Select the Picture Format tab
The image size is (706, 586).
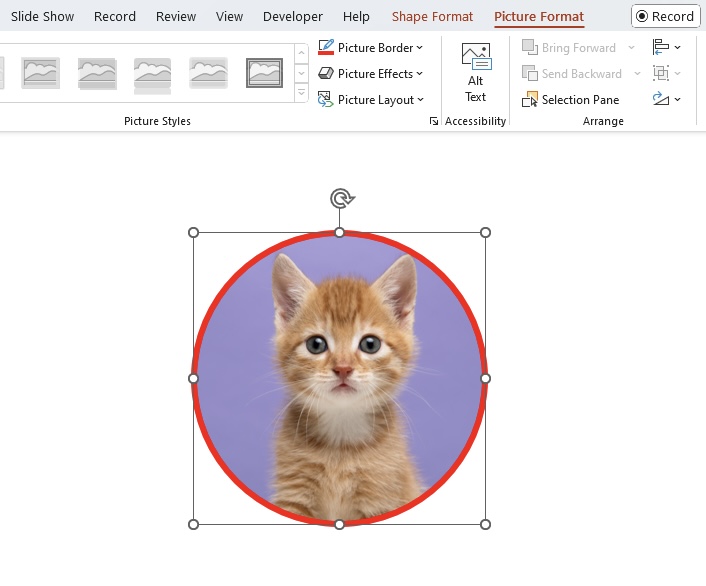click(539, 17)
